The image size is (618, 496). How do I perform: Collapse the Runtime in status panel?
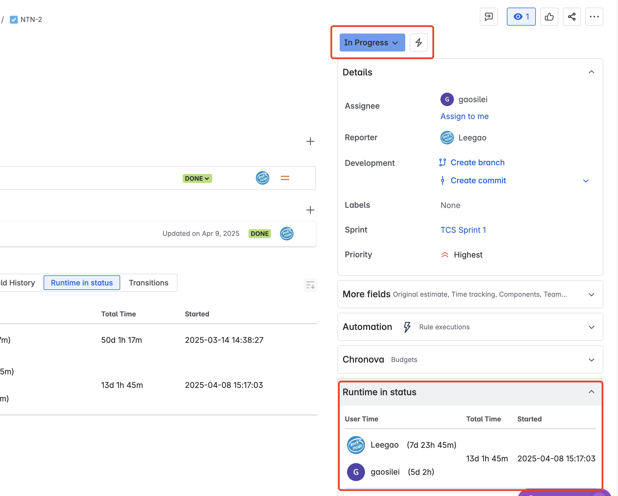[591, 392]
